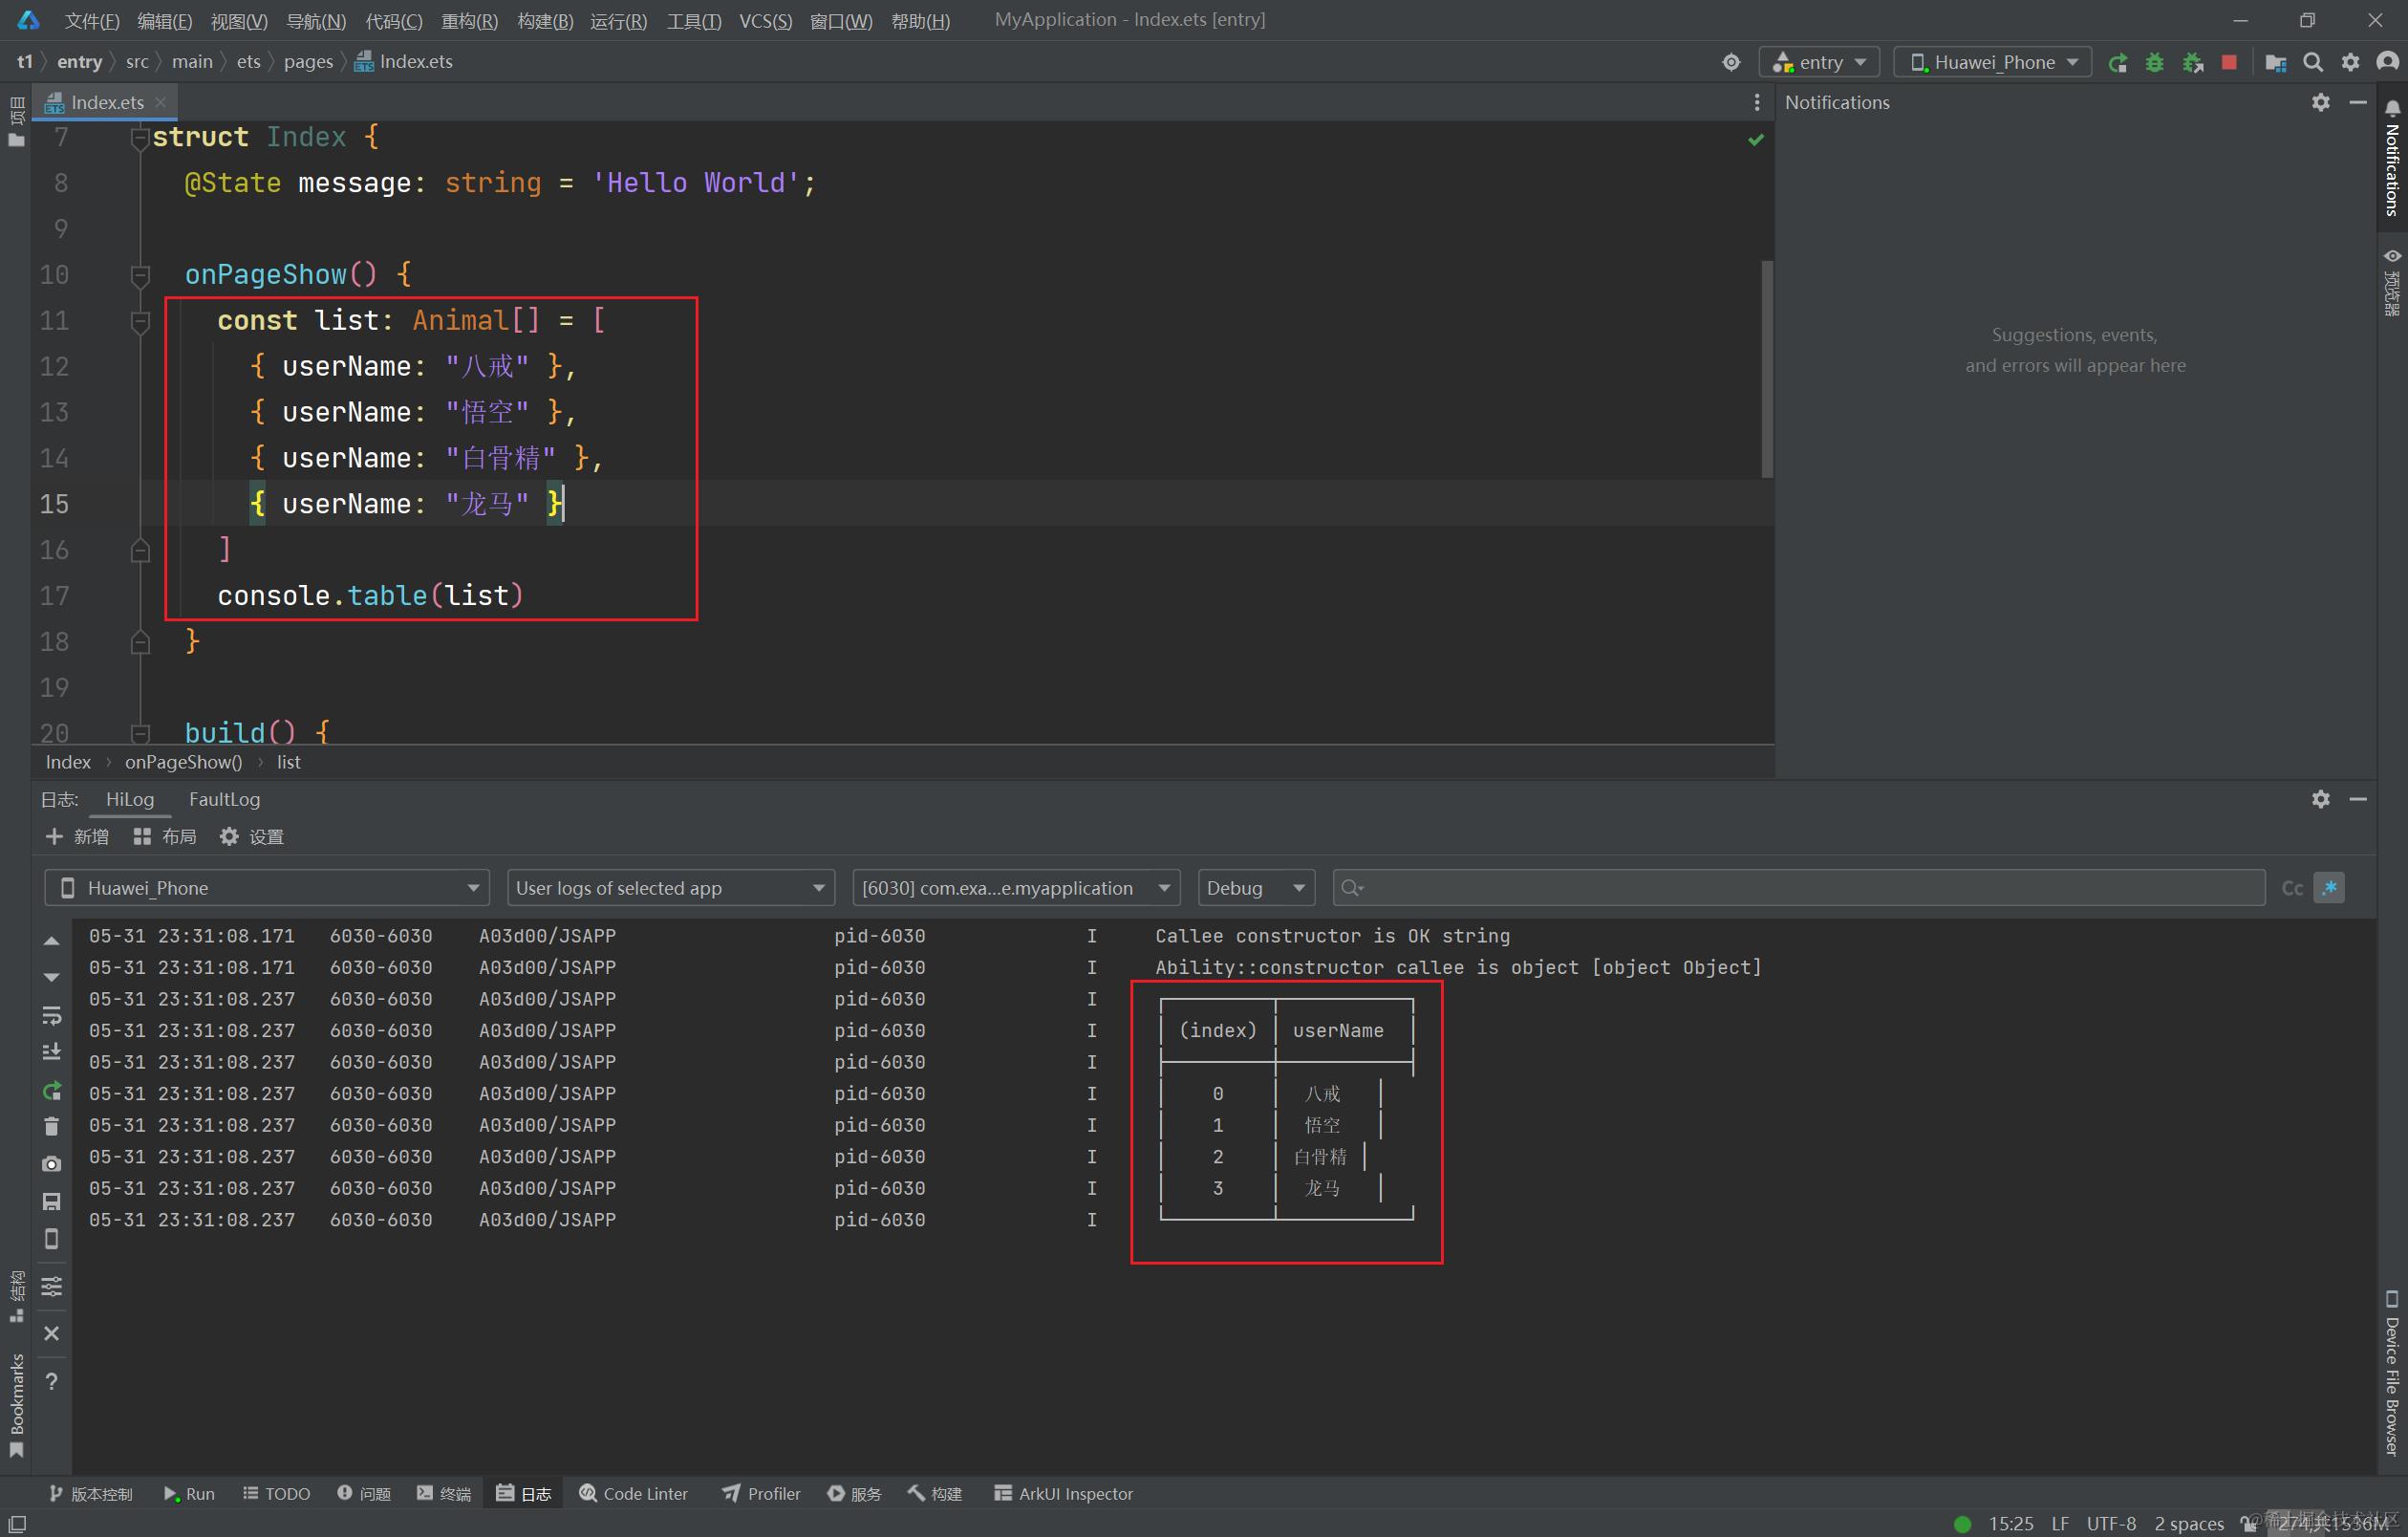Click the search magnifier in toolbar
The image size is (2408, 1537).
2313,62
